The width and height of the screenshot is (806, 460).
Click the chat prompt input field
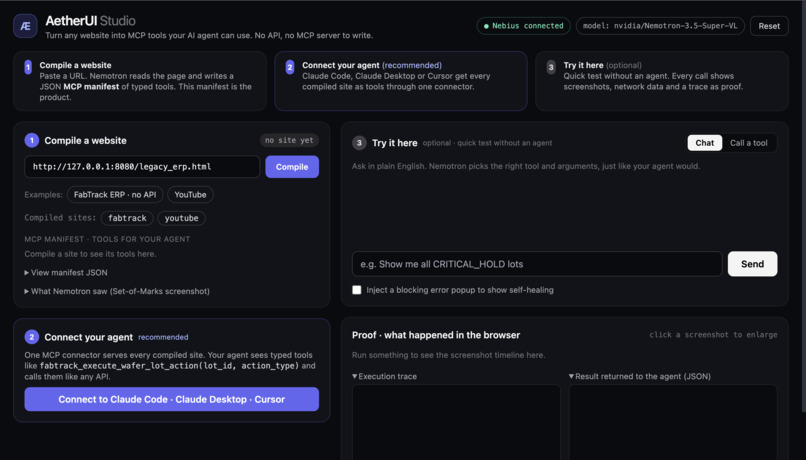coord(537,264)
